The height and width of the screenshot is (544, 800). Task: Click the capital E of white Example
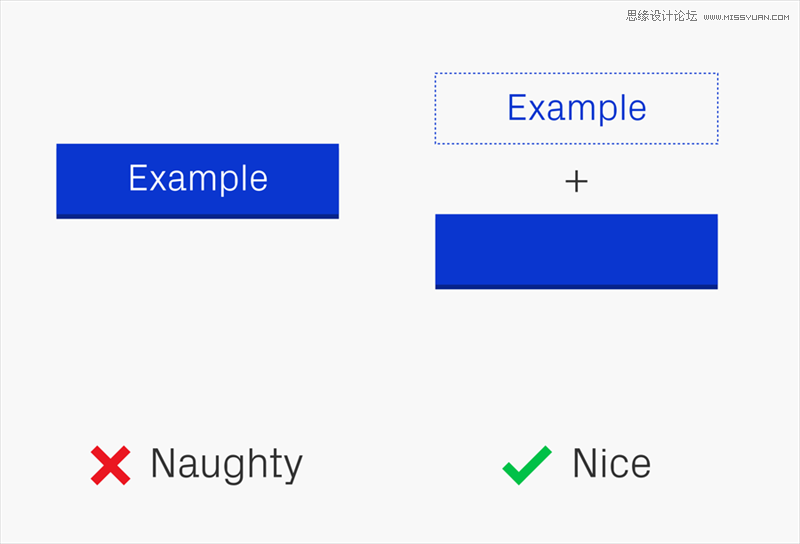pyautogui.click(x=138, y=178)
